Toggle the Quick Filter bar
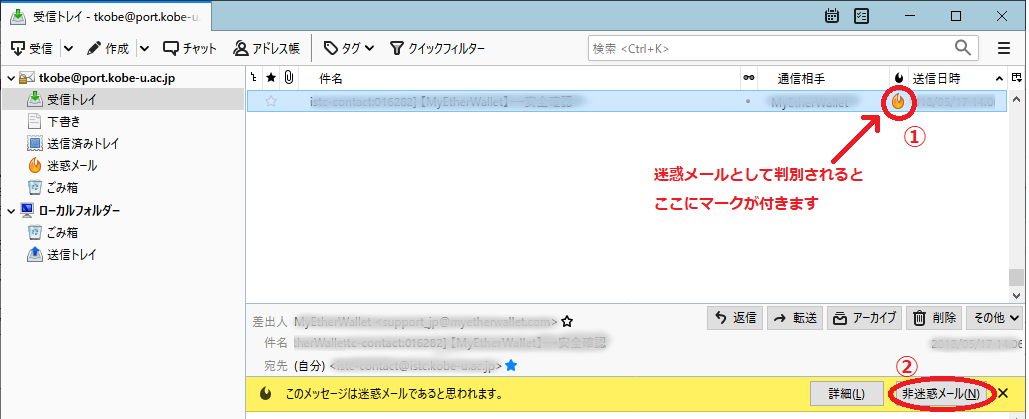Image resolution: width=1029 pixels, height=419 pixels. click(x=437, y=47)
